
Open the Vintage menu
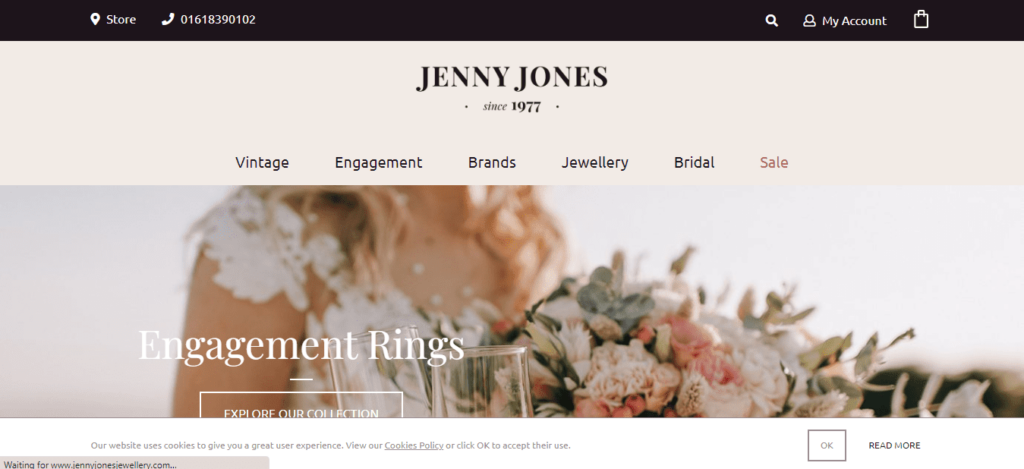[x=262, y=162]
